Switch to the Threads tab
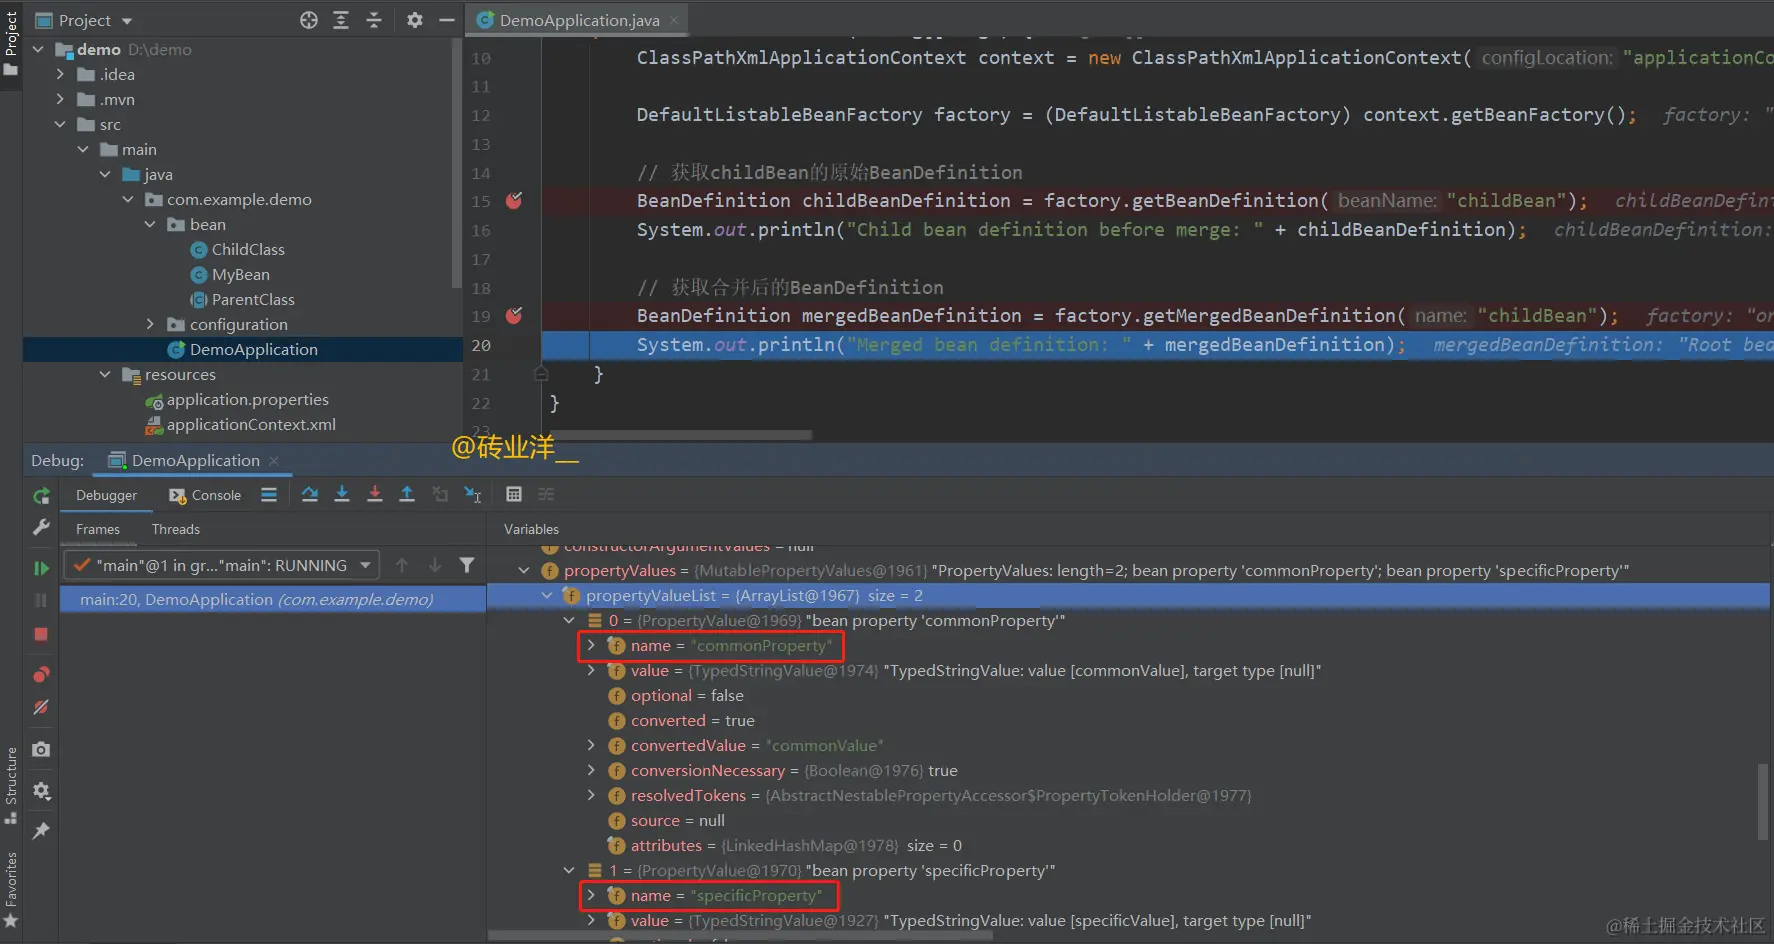Viewport: 1774px width, 944px height. (x=176, y=529)
